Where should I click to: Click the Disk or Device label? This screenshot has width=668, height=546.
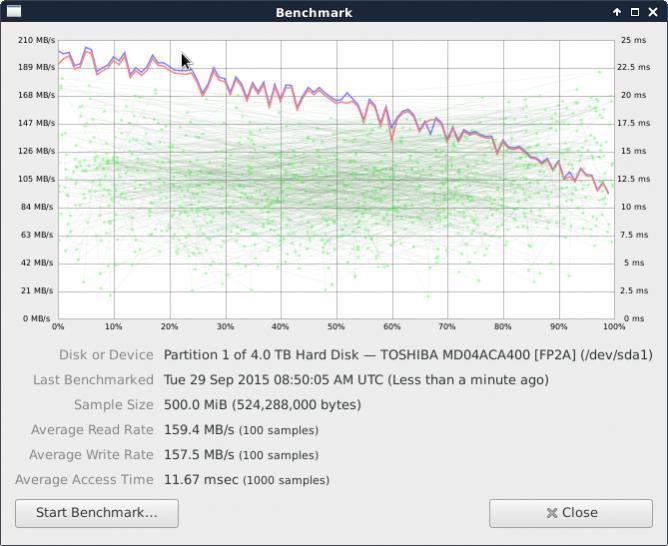click(x=106, y=355)
